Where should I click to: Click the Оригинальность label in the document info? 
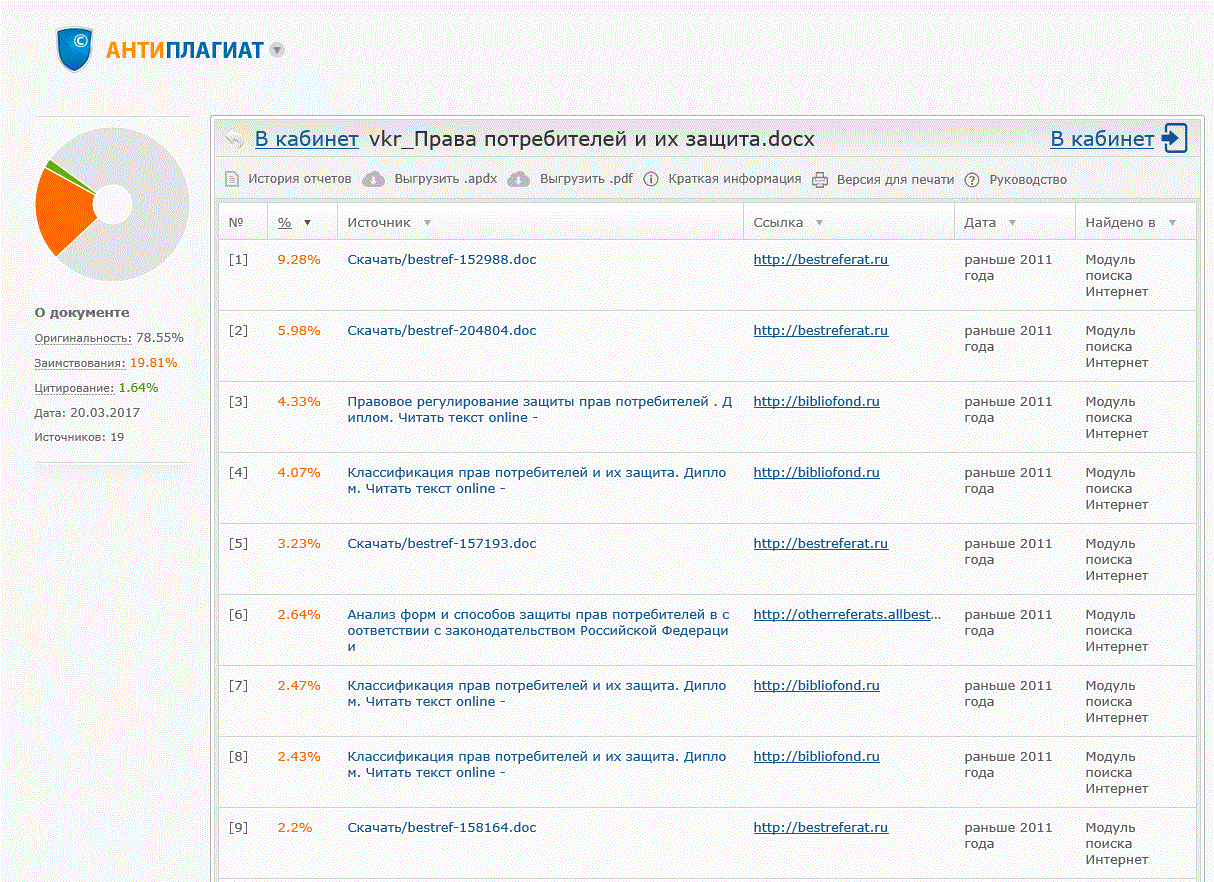(83, 338)
